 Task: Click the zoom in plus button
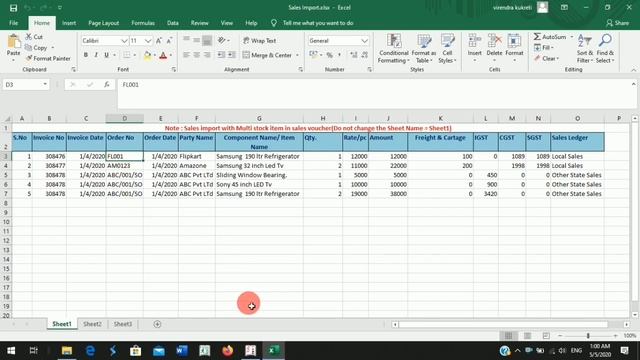(616, 336)
